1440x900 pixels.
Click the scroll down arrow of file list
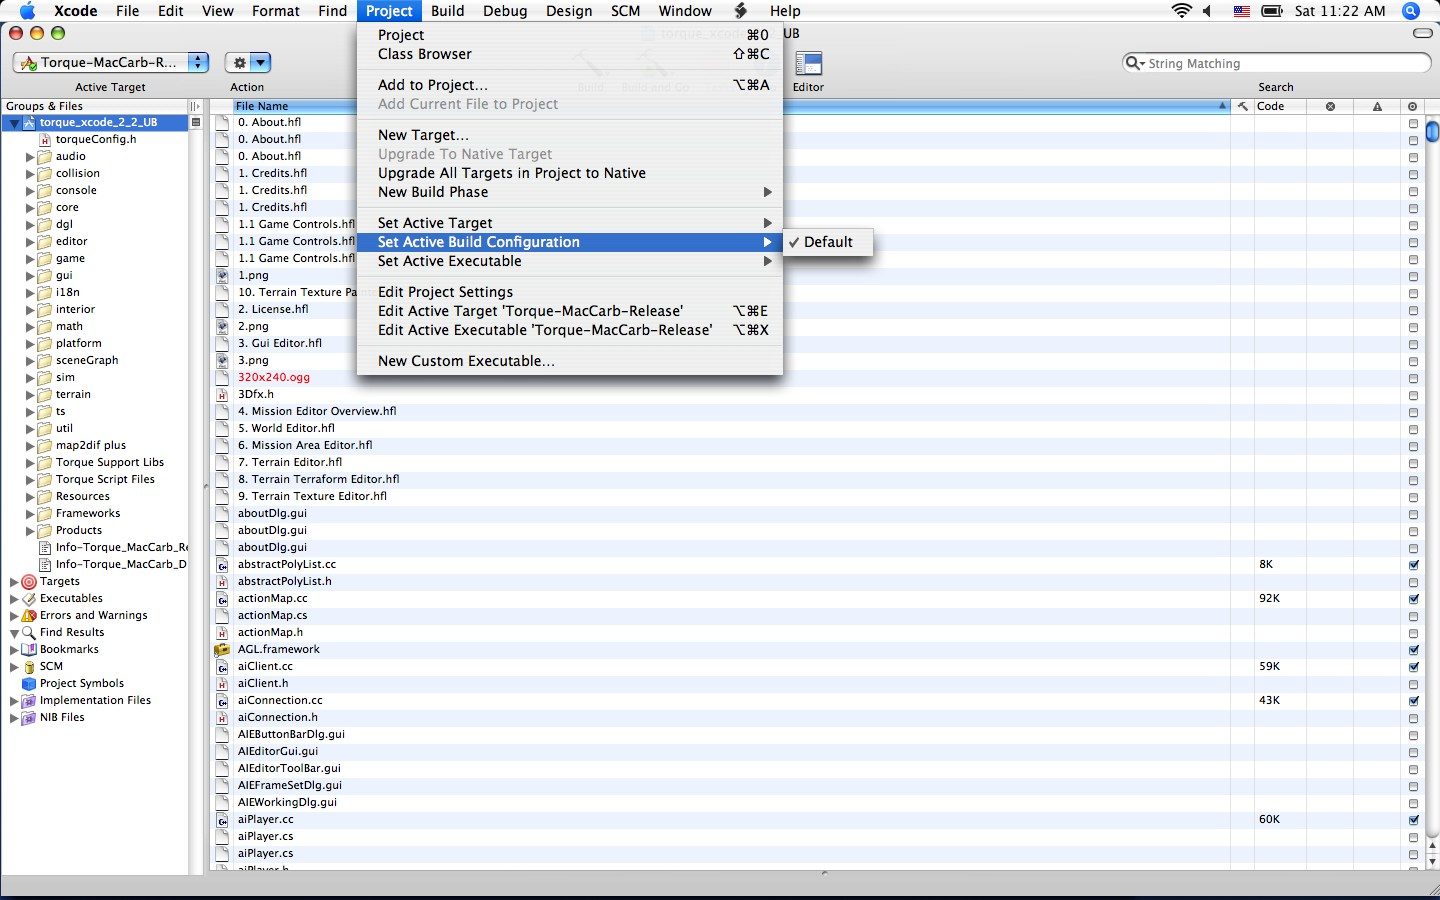pos(1432,861)
